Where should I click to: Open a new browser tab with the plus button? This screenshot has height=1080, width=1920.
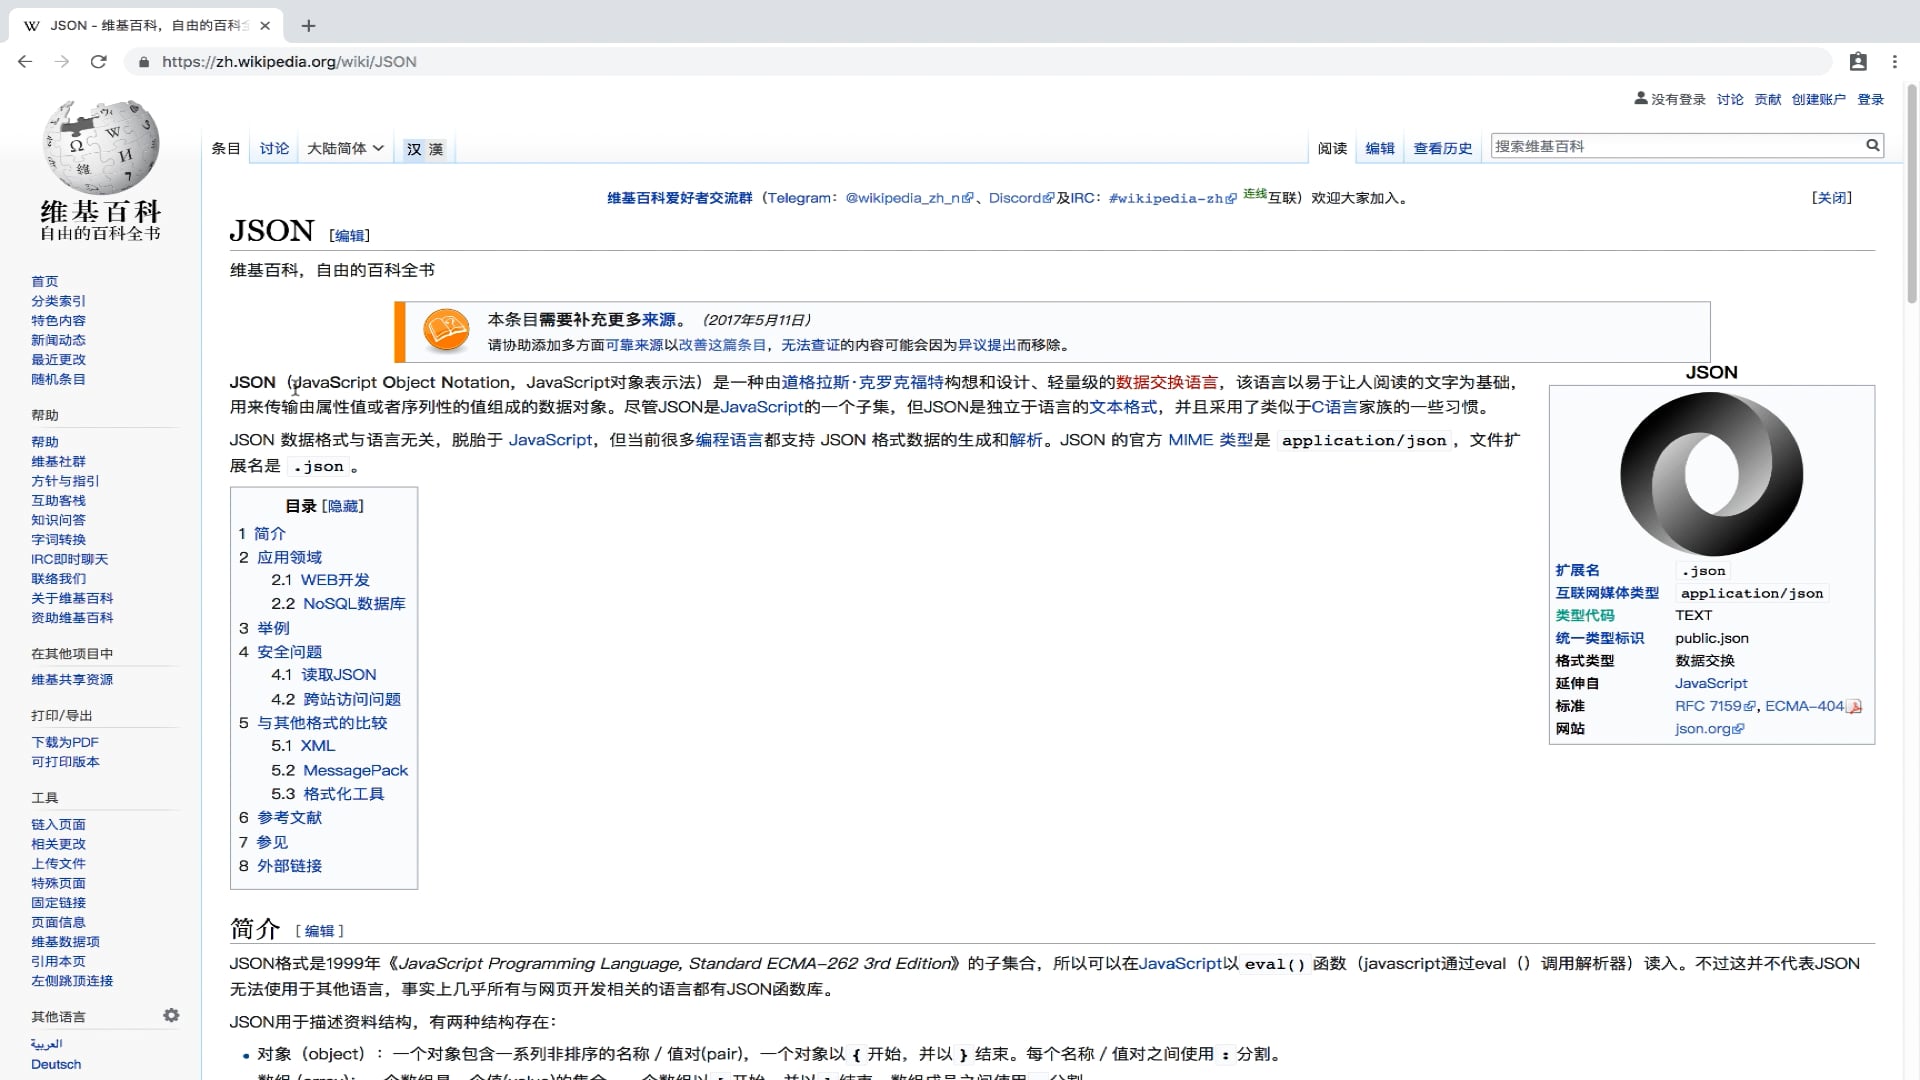pyautogui.click(x=308, y=26)
